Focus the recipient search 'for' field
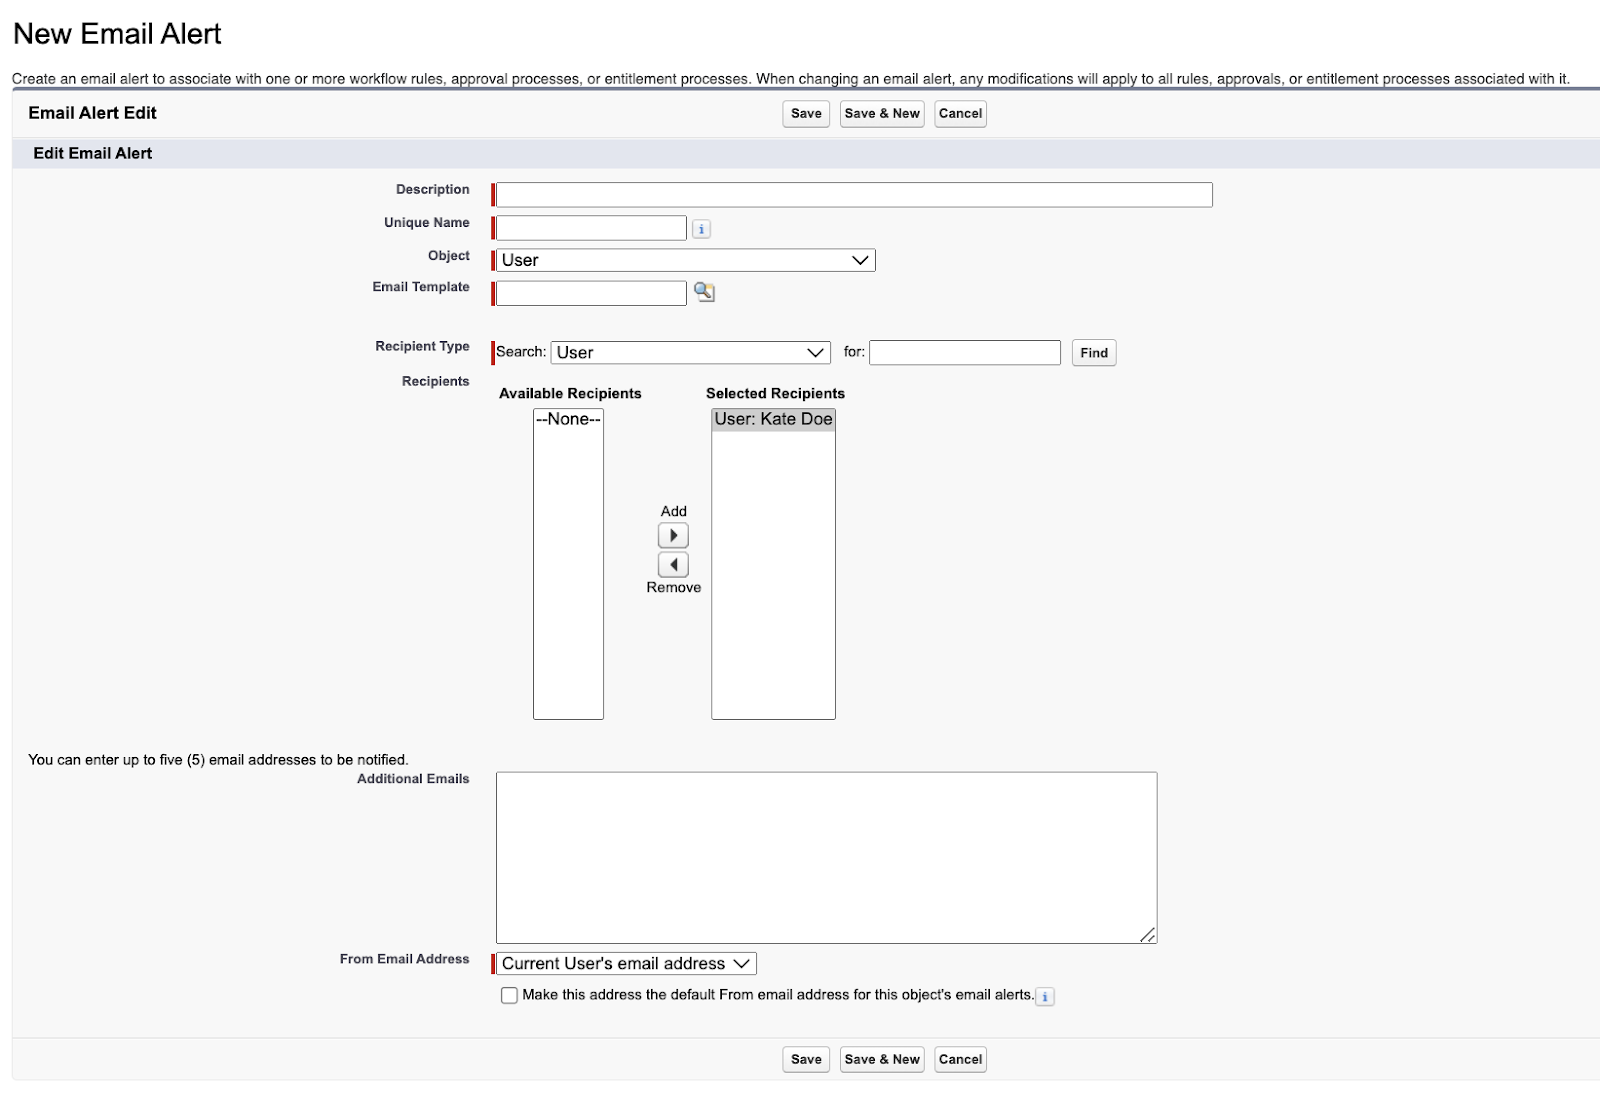The width and height of the screenshot is (1600, 1097). (x=965, y=352)
